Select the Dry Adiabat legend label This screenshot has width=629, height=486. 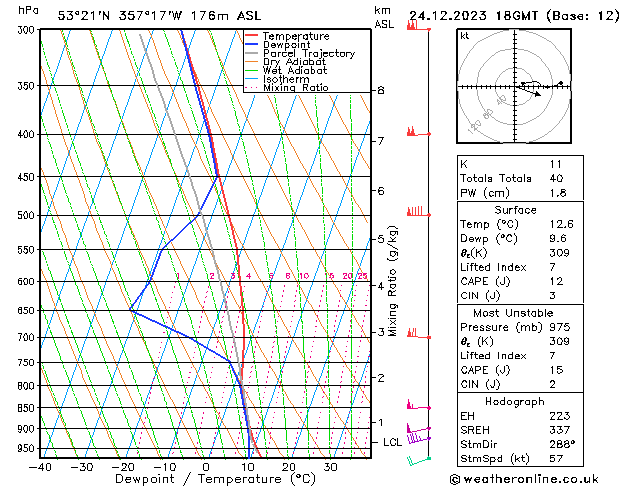(x=294, y=62)
